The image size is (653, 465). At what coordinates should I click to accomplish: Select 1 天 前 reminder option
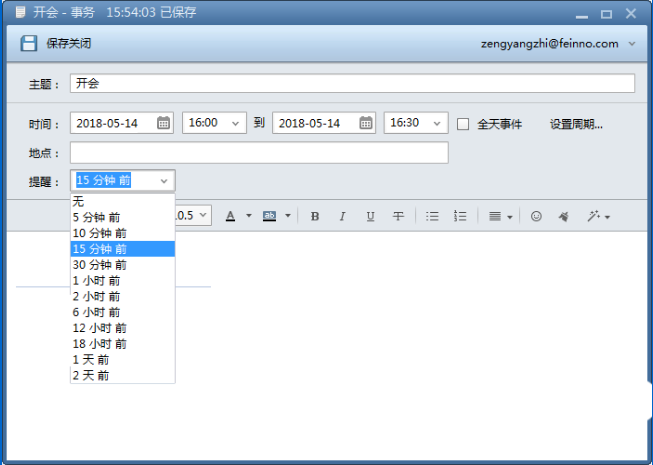coord(123,360)
